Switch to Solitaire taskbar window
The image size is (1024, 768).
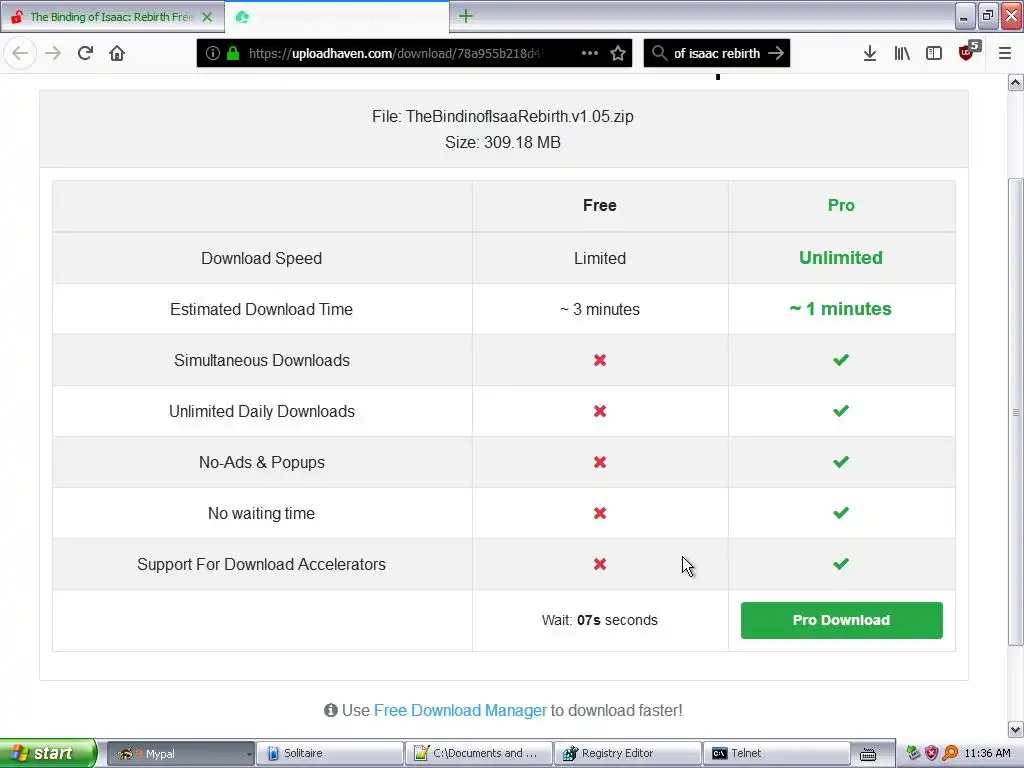328,754
